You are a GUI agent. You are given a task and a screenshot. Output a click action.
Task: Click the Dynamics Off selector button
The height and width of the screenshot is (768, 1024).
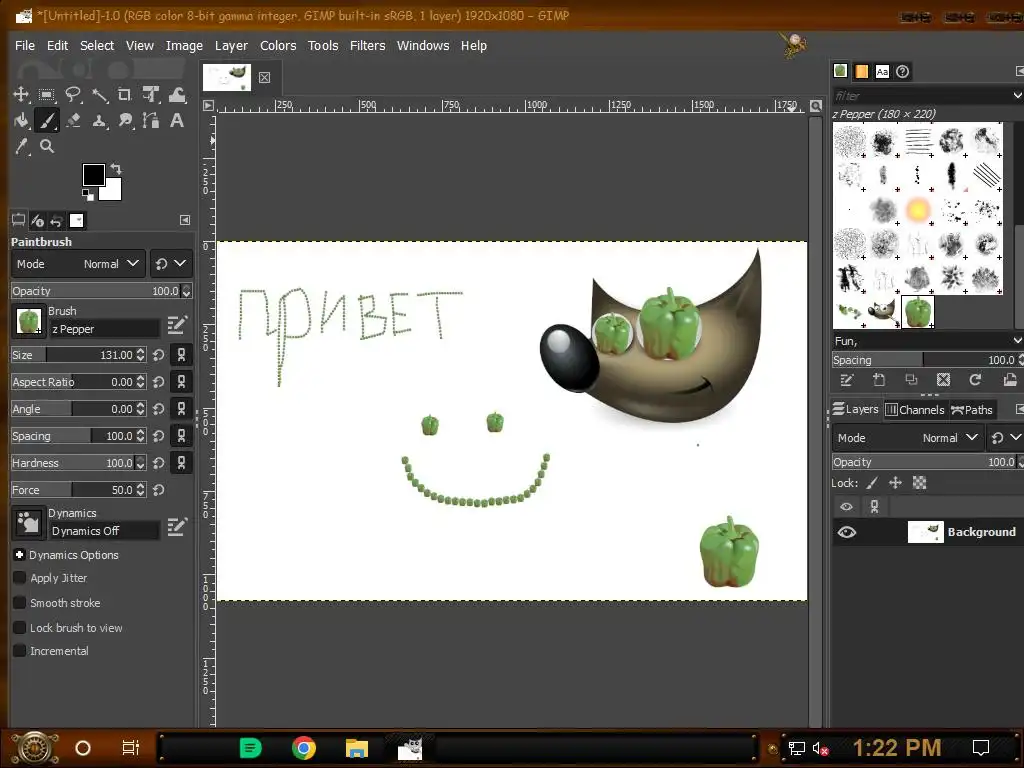pos(104,531)
